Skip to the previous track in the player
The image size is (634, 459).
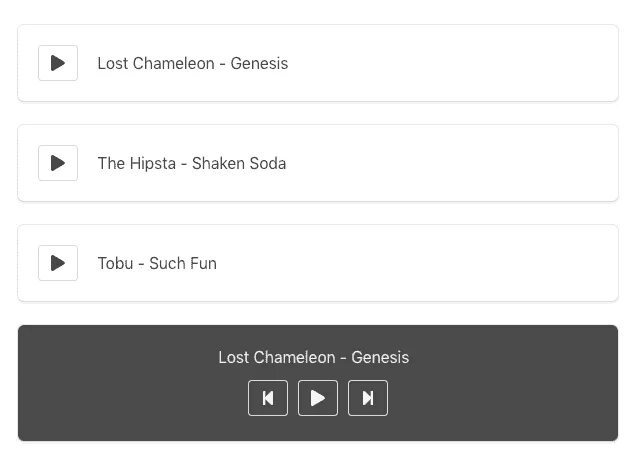(x=268, y=398)
